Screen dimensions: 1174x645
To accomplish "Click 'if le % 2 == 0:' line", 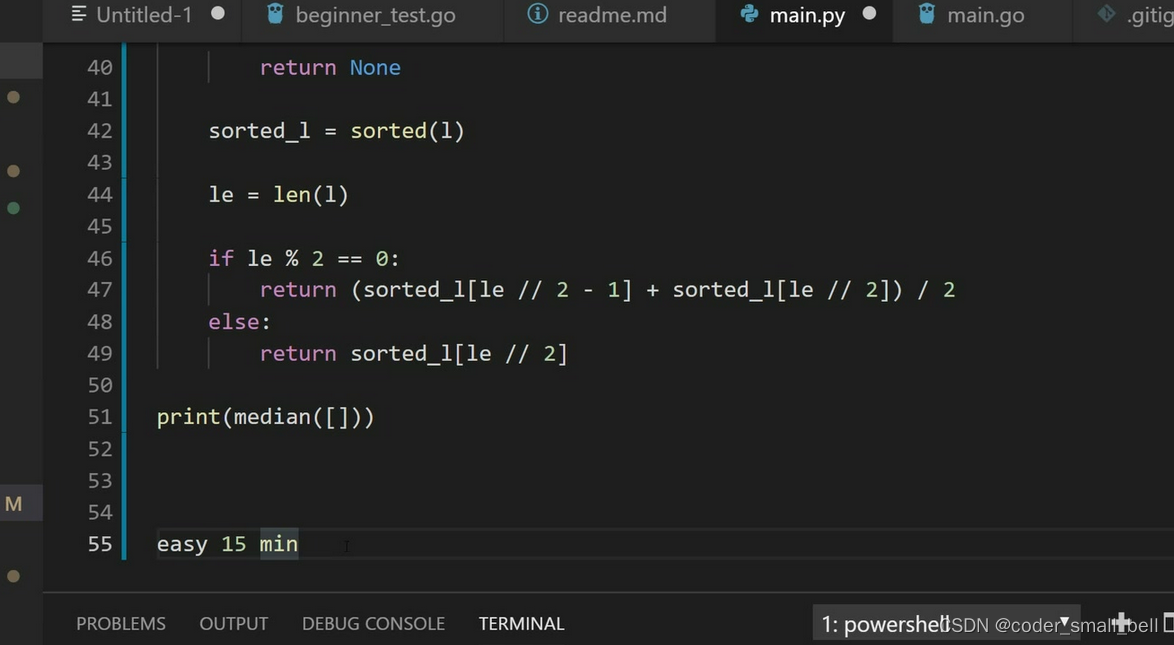I will [x=304, y=258].
